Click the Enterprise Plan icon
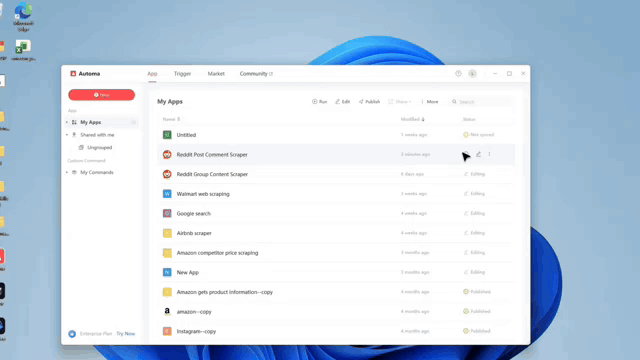The width and height of the screenshot is (640, 360). [x=72, y=334]
